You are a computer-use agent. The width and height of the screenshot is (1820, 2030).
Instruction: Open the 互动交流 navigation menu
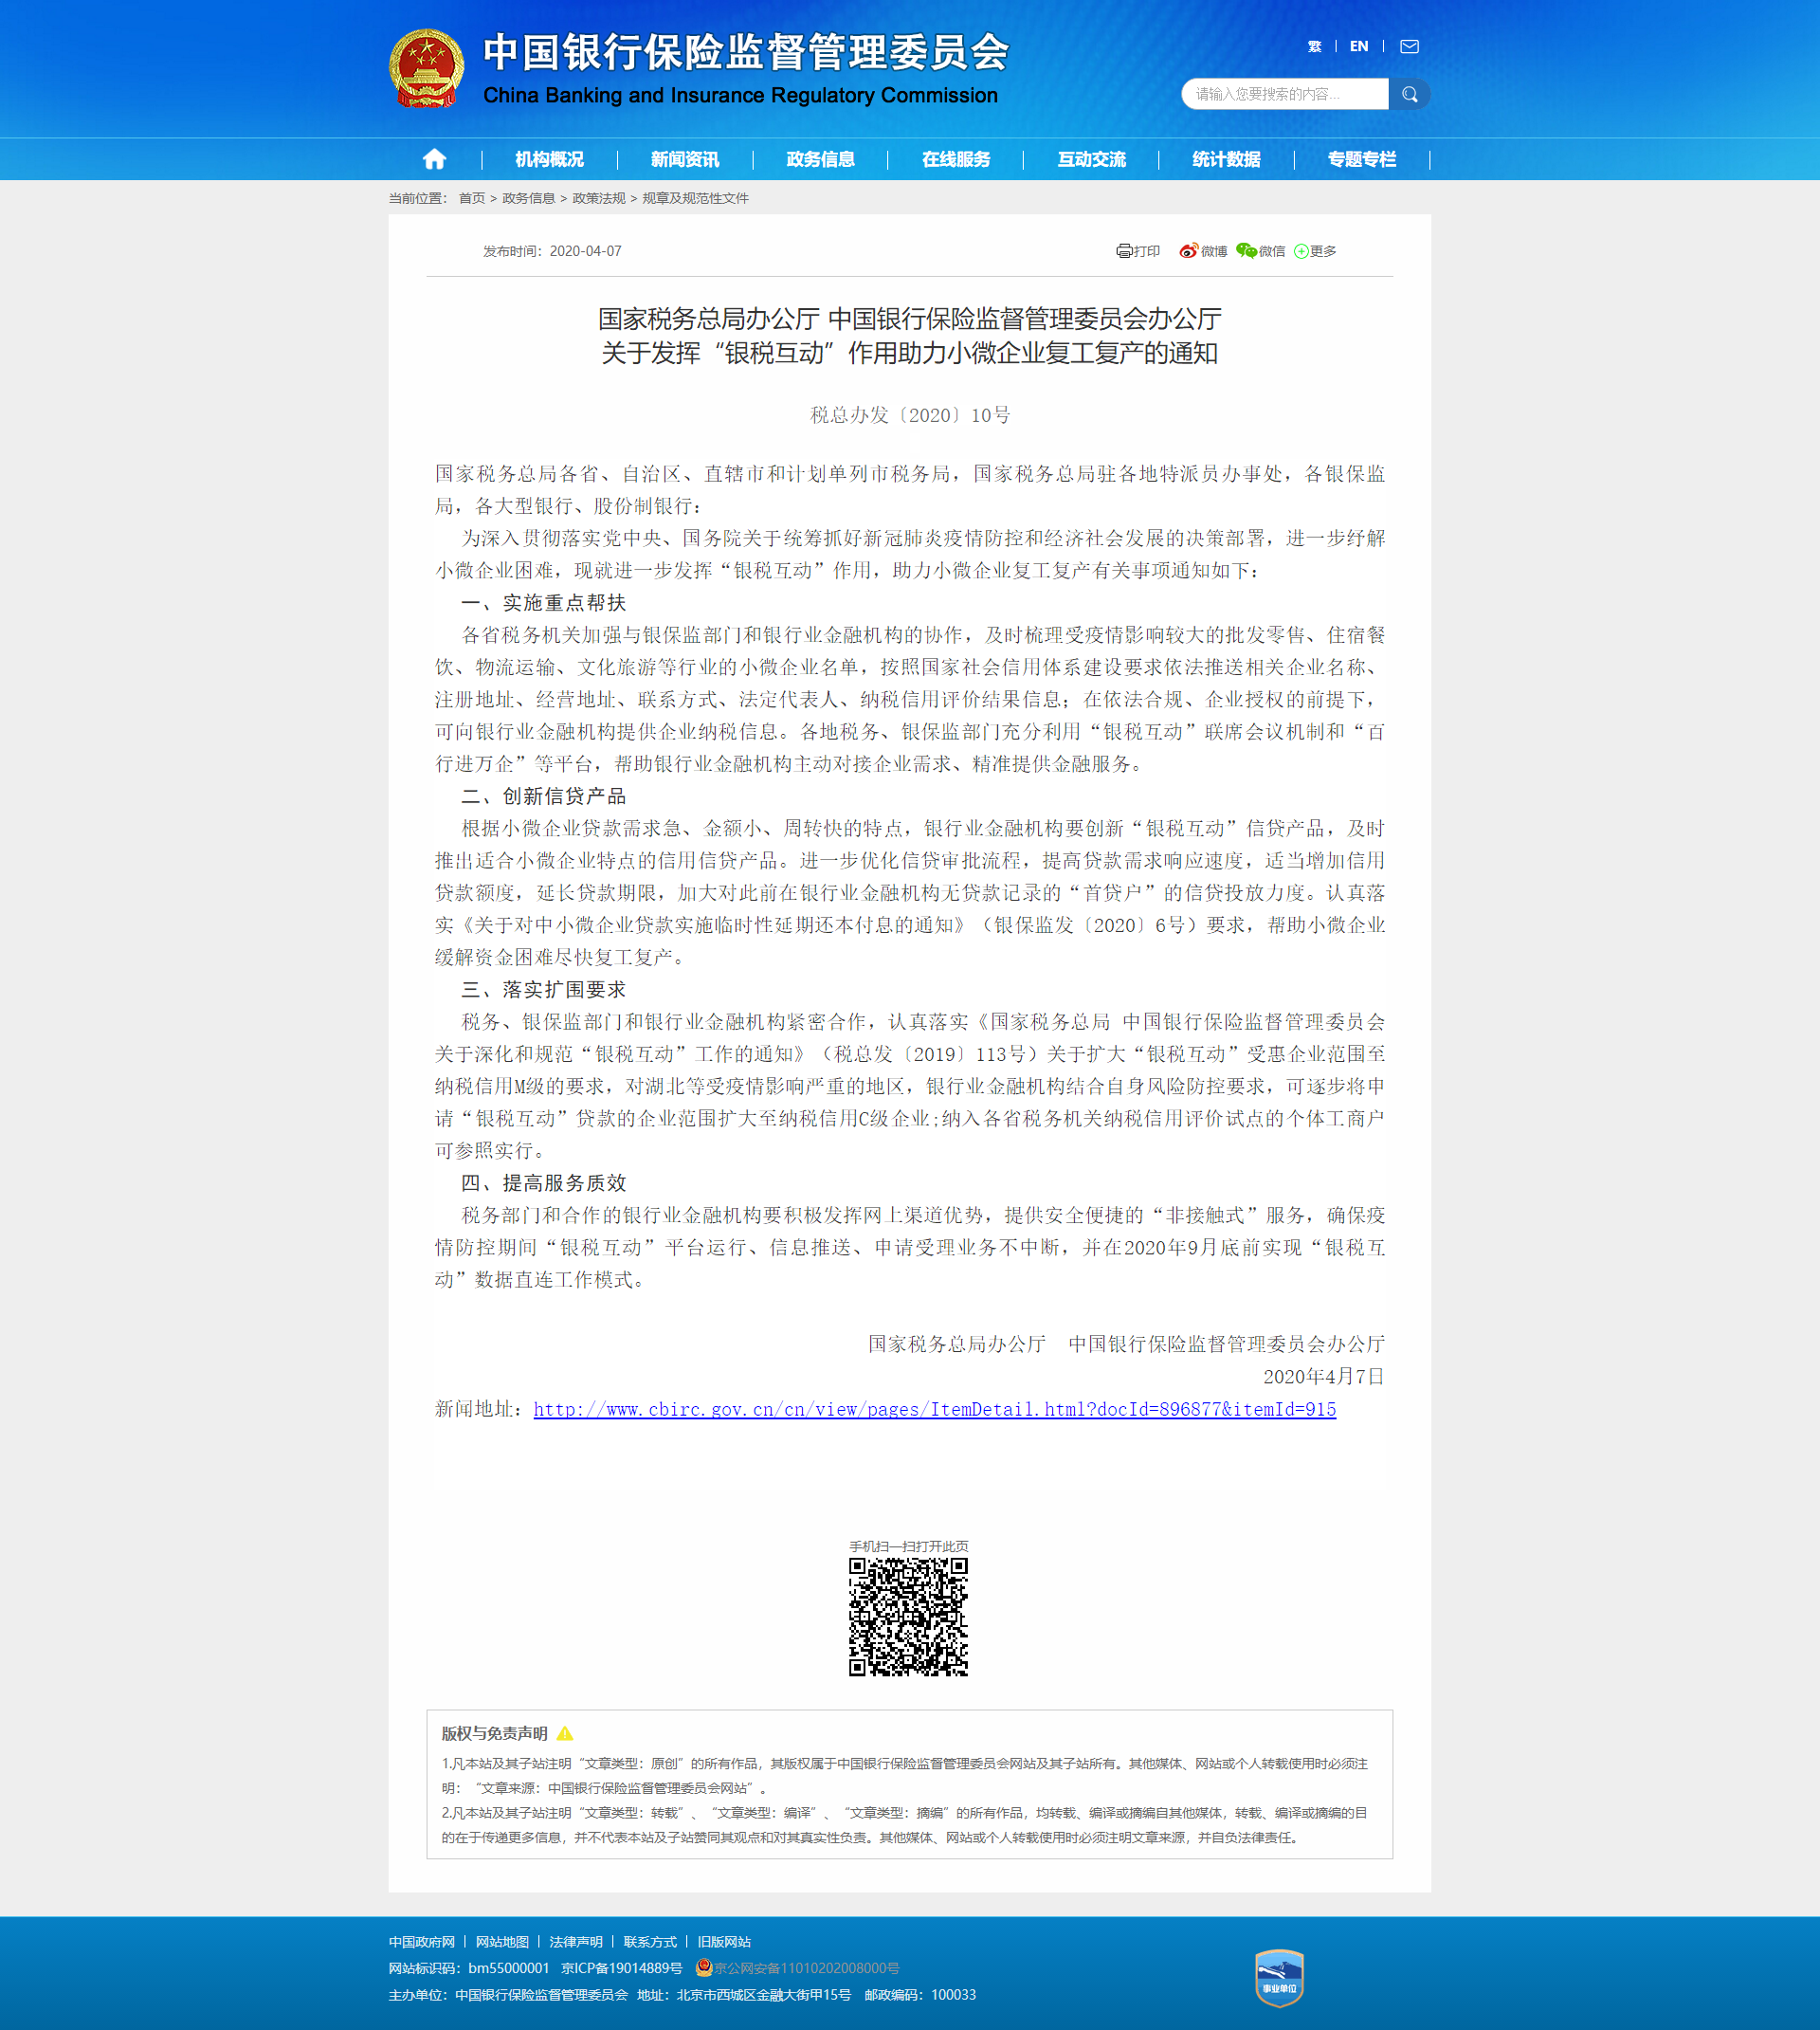tap(1092, 159)
